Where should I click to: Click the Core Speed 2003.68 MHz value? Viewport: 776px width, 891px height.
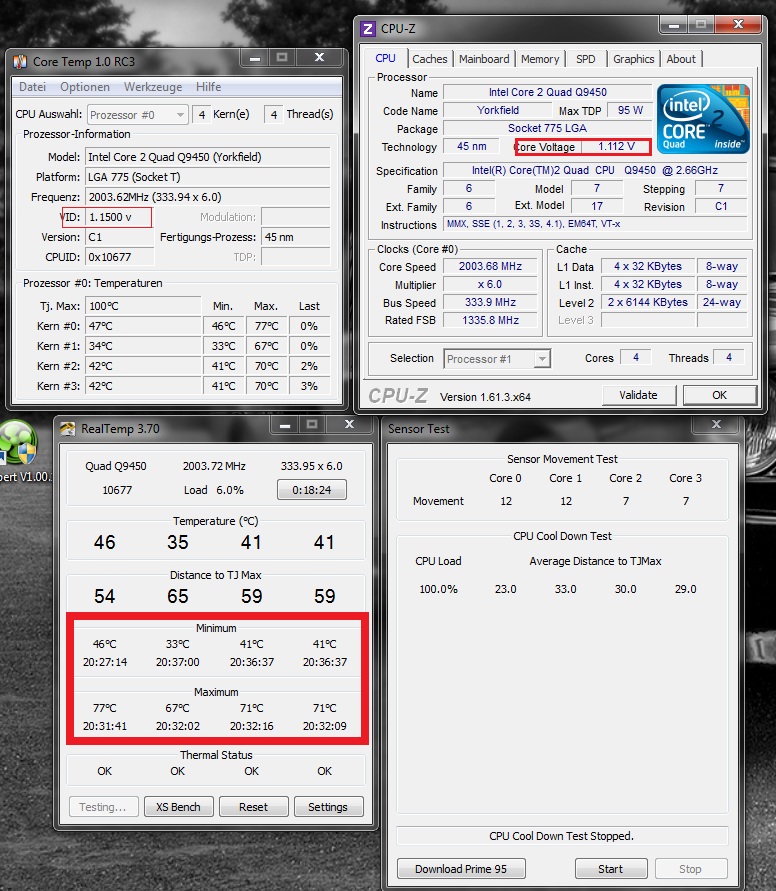[x=490, y=267]
